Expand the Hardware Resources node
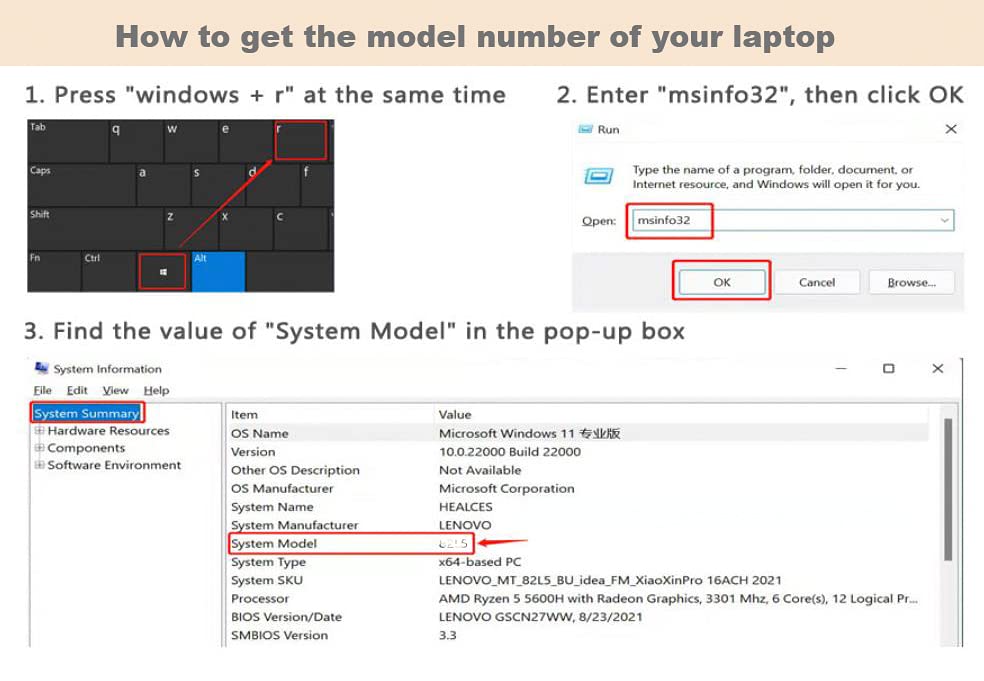 (39, 431)
